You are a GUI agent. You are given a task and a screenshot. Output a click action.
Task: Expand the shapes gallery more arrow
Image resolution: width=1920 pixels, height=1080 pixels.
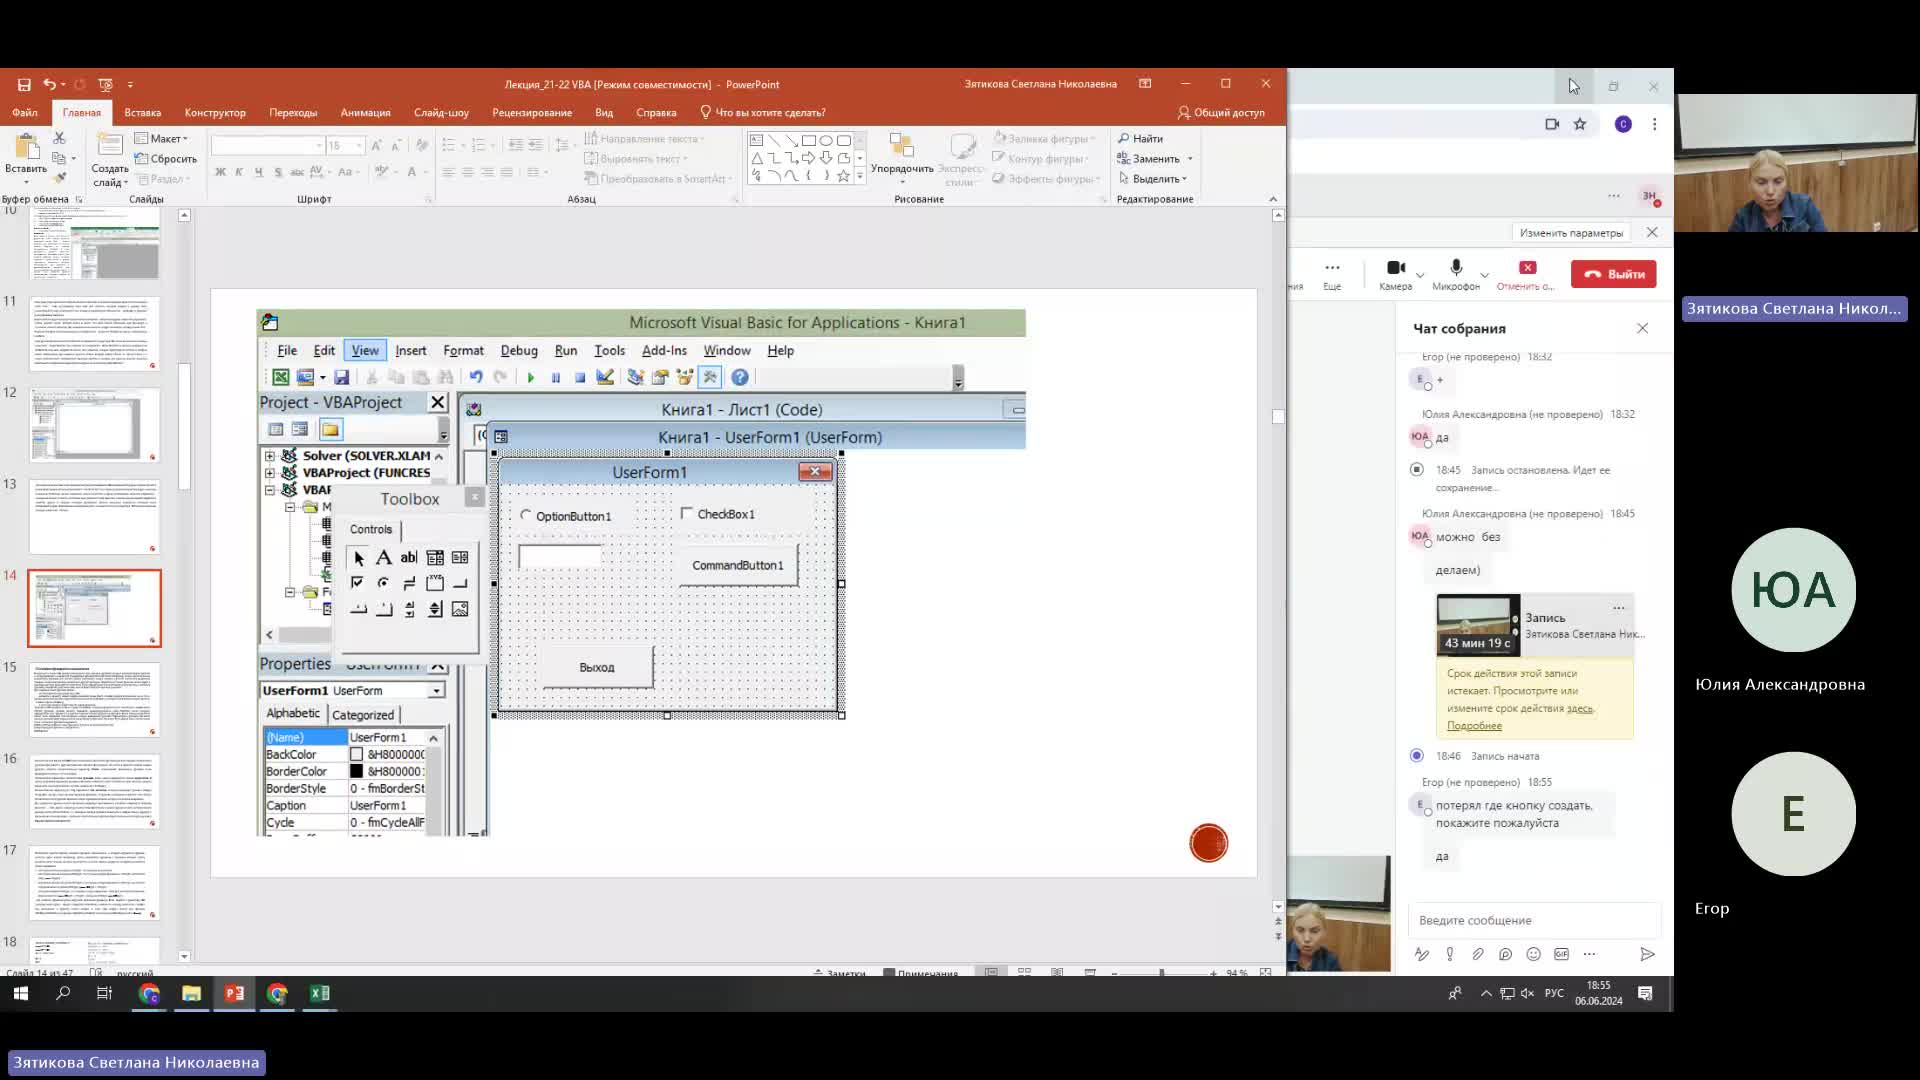pos(859,176)
